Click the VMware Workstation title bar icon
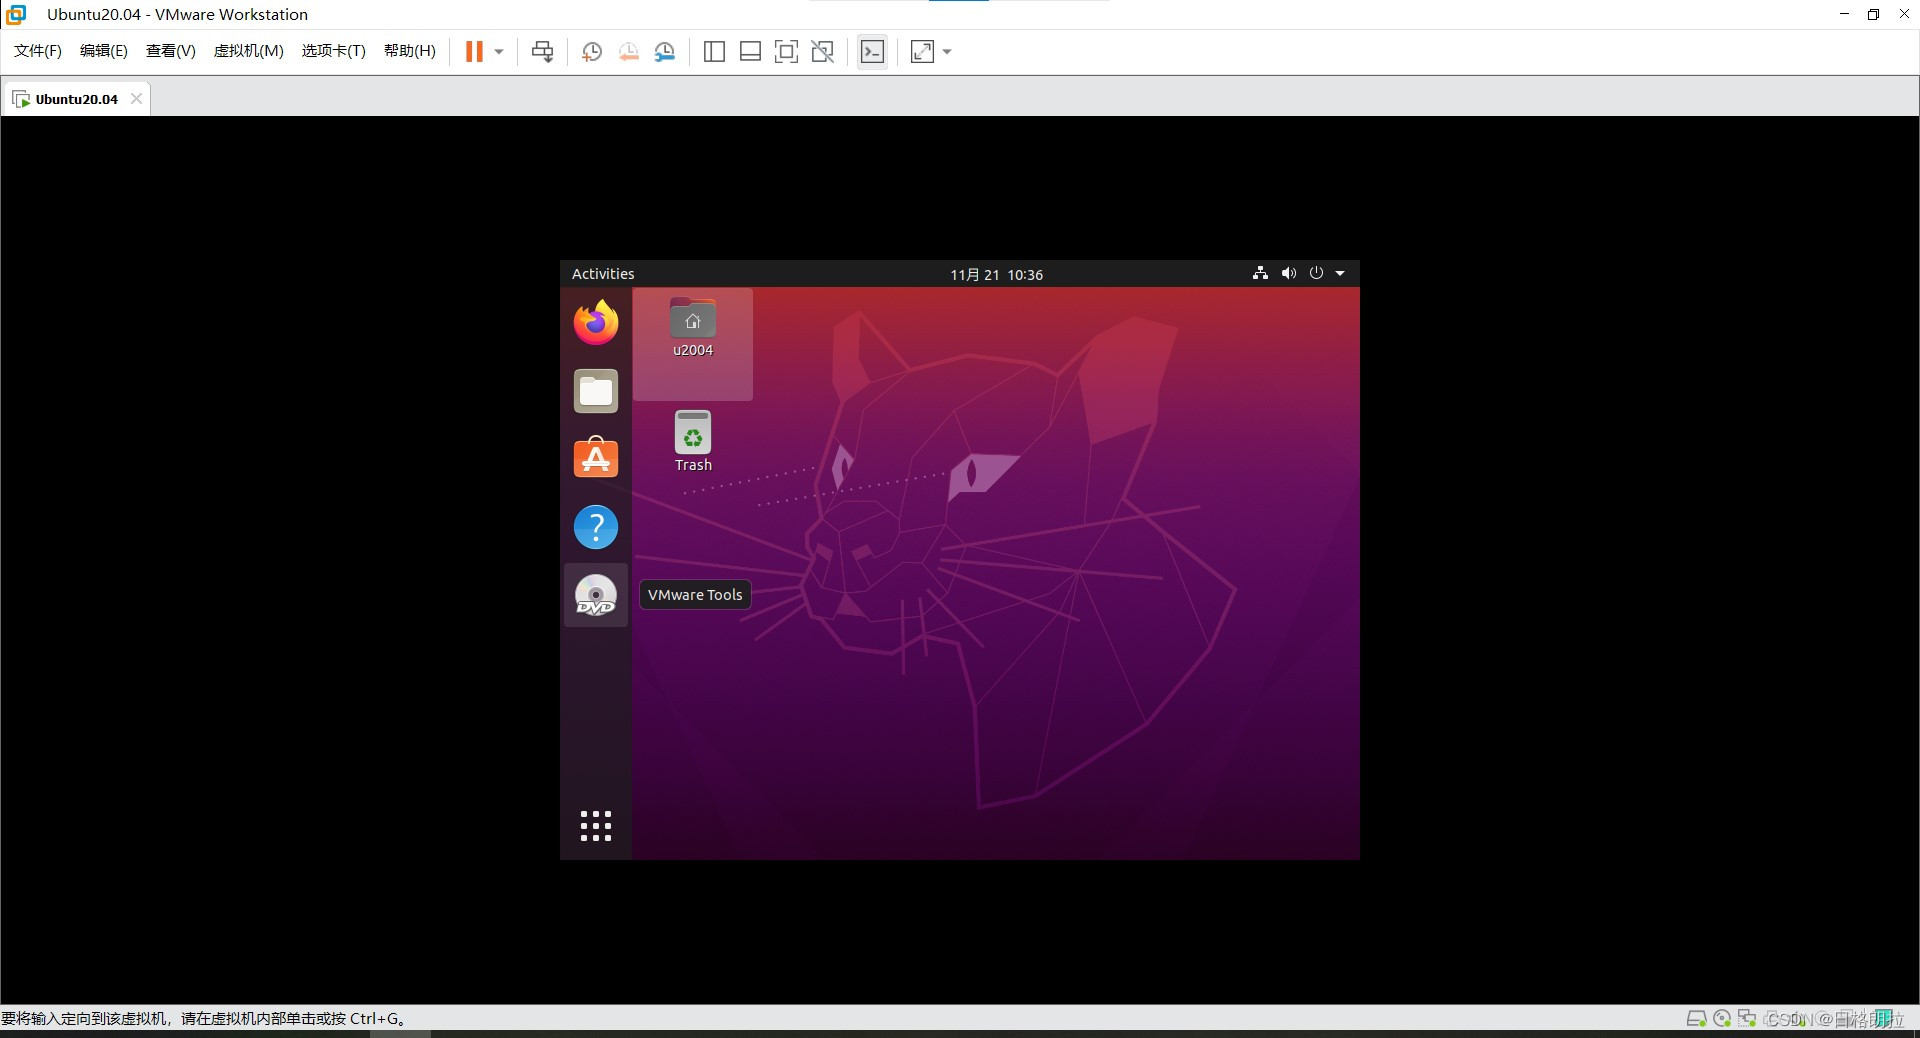This screenshot has height=1038, width=1920. point(16,14)
